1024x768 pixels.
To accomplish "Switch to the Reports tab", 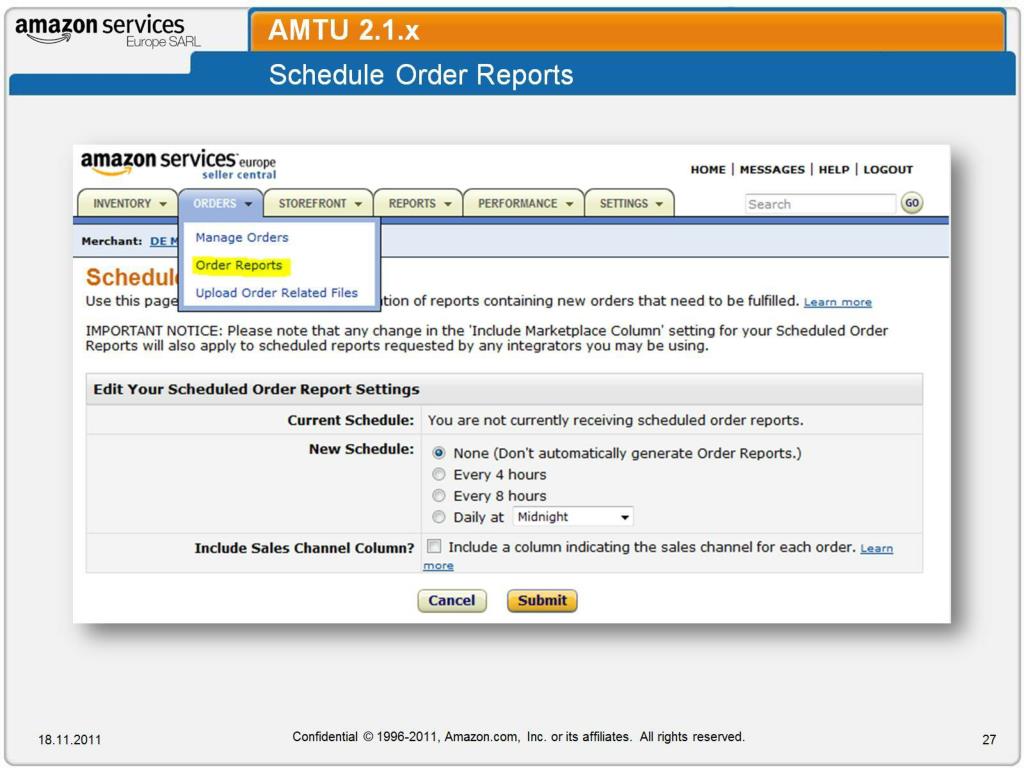I will (x=418, y=203).
